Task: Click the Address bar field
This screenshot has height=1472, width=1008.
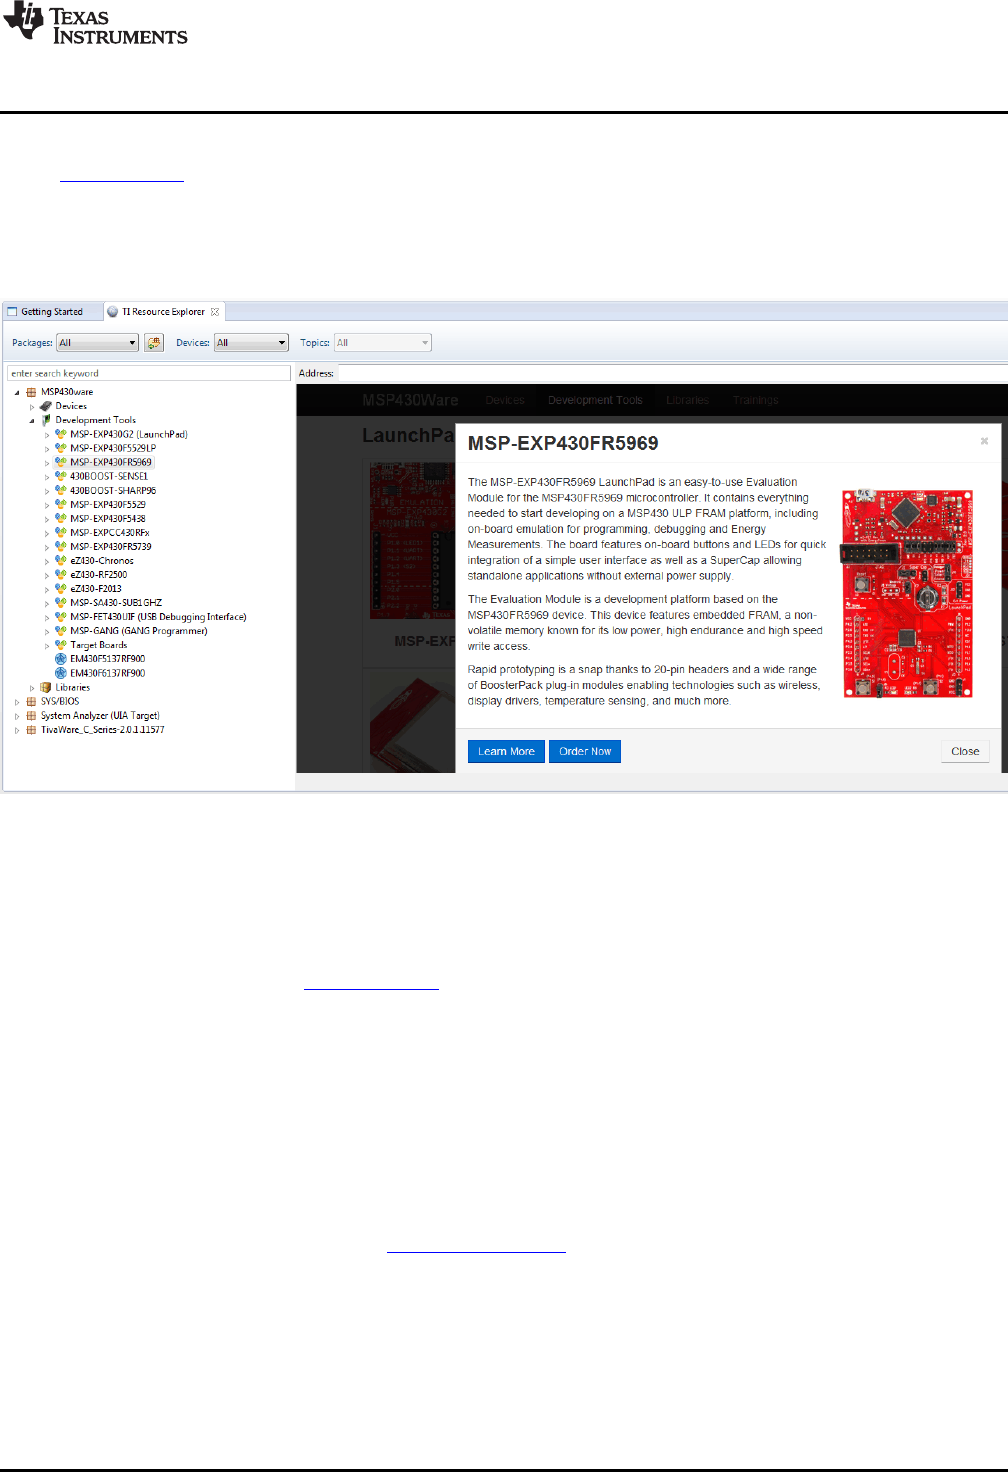Action: click(x=673, y=373)
